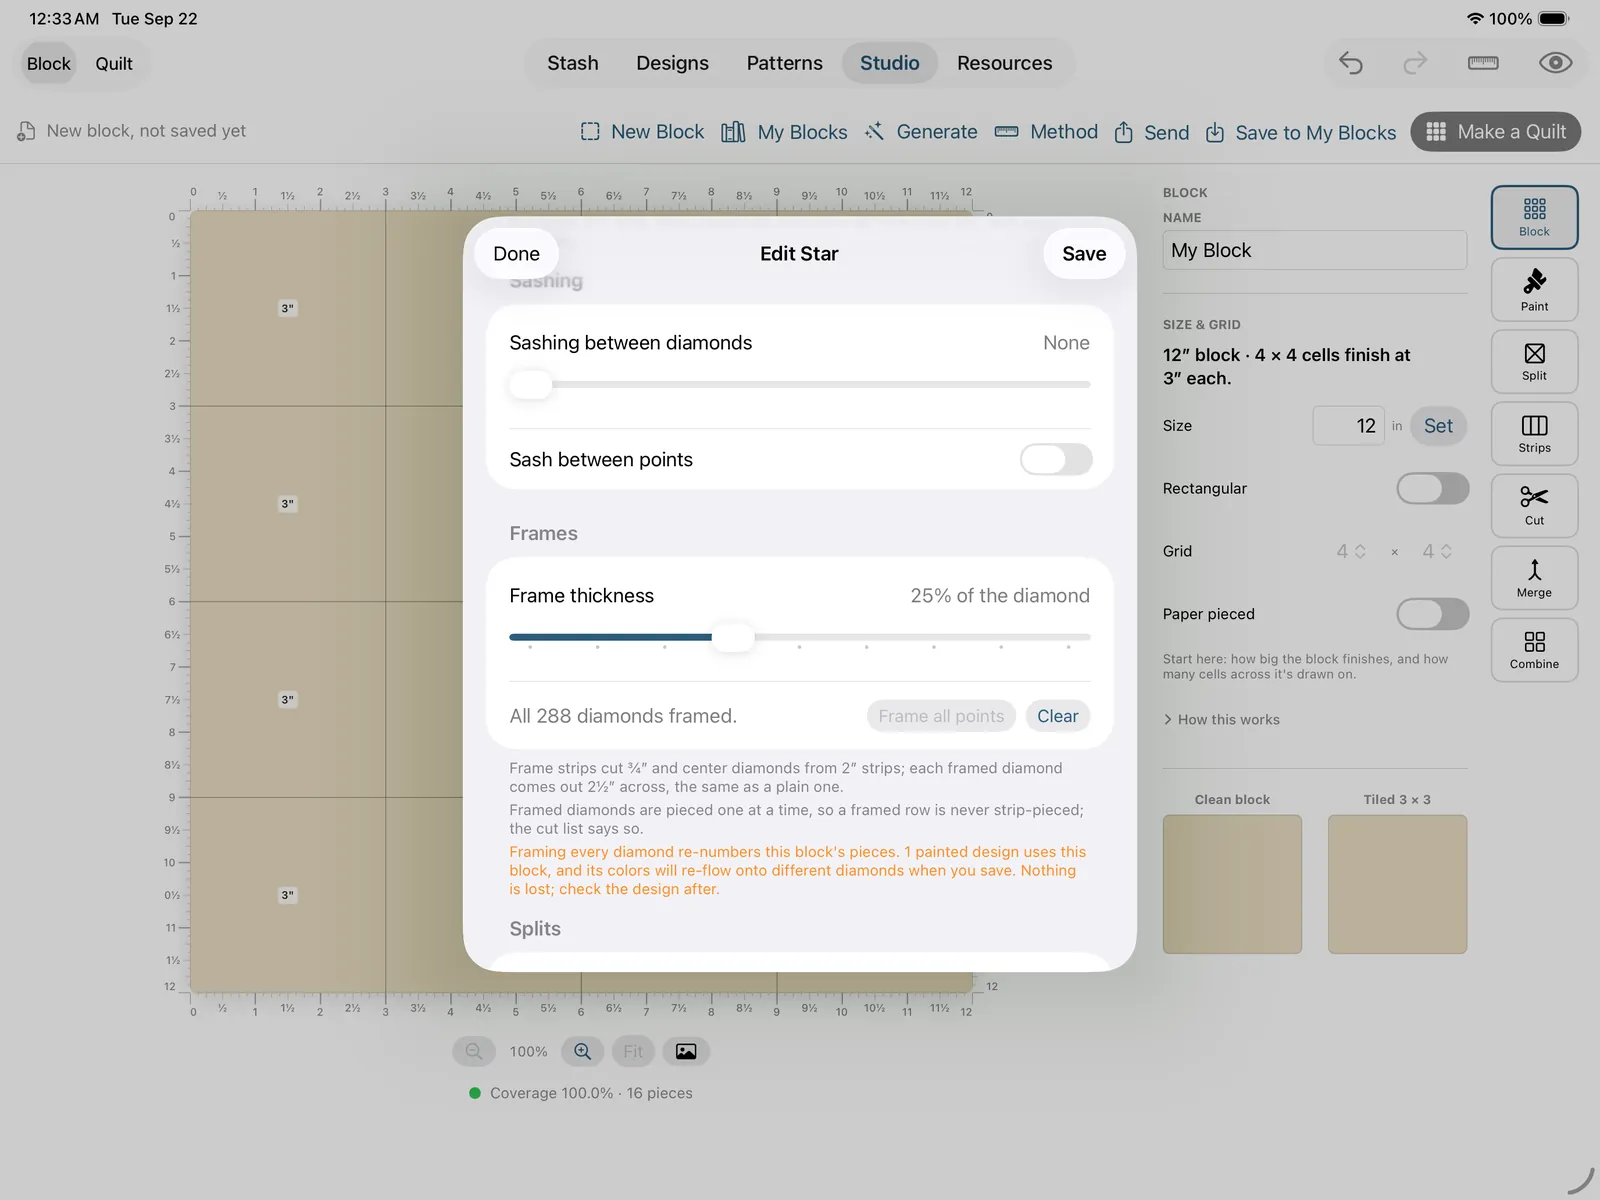
Task: Select the Paint tool
Action: point(1534,290)
